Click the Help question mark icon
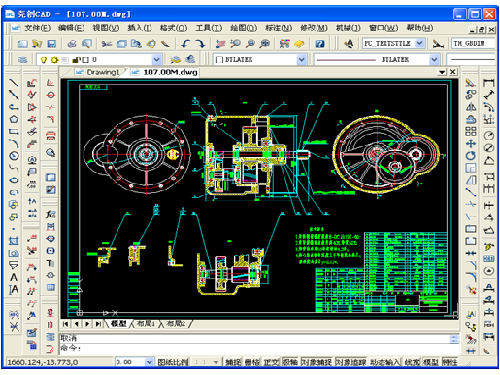The image size is (500, 375). pyautogui.click(x=320, y=44)
